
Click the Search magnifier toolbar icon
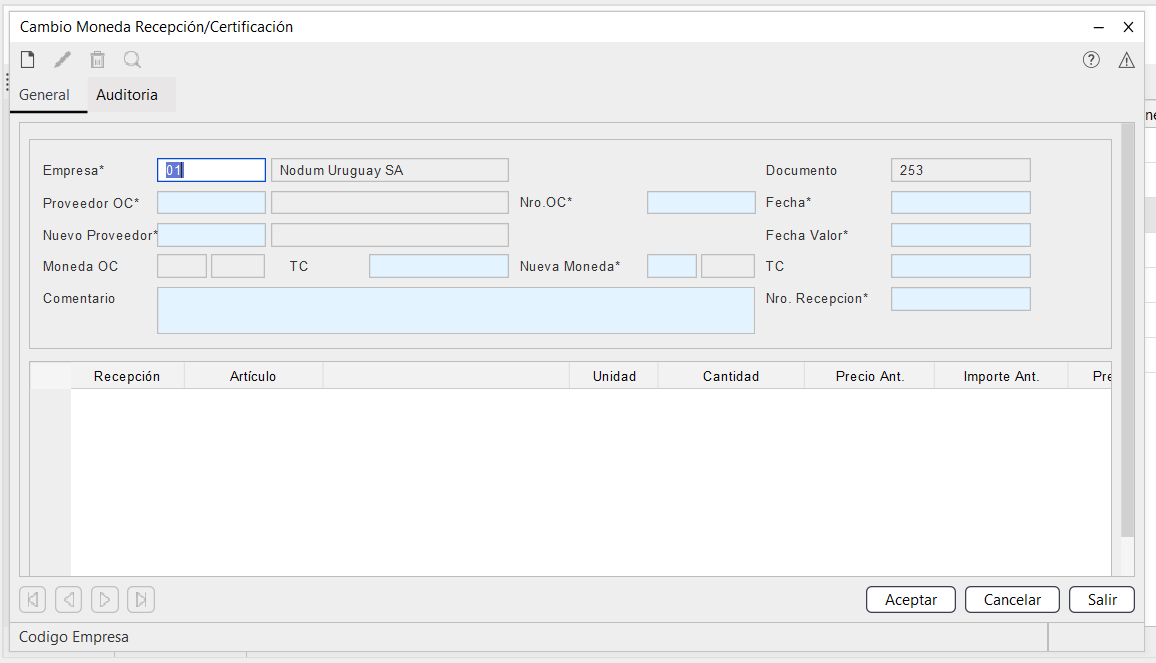132,60
